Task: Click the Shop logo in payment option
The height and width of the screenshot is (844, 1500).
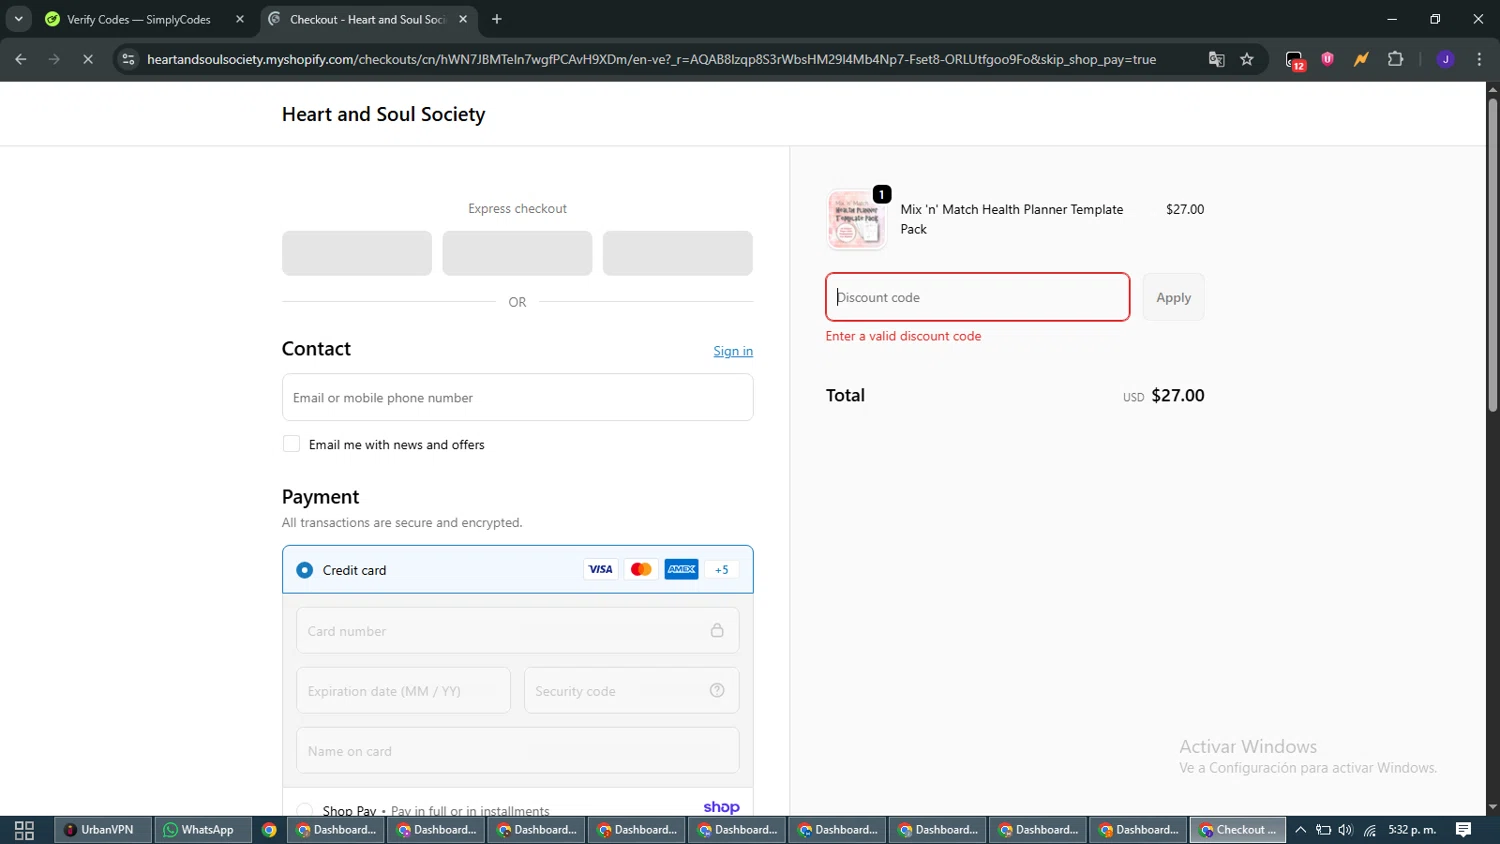Action: pyautogui.click(x=721, y=807)
